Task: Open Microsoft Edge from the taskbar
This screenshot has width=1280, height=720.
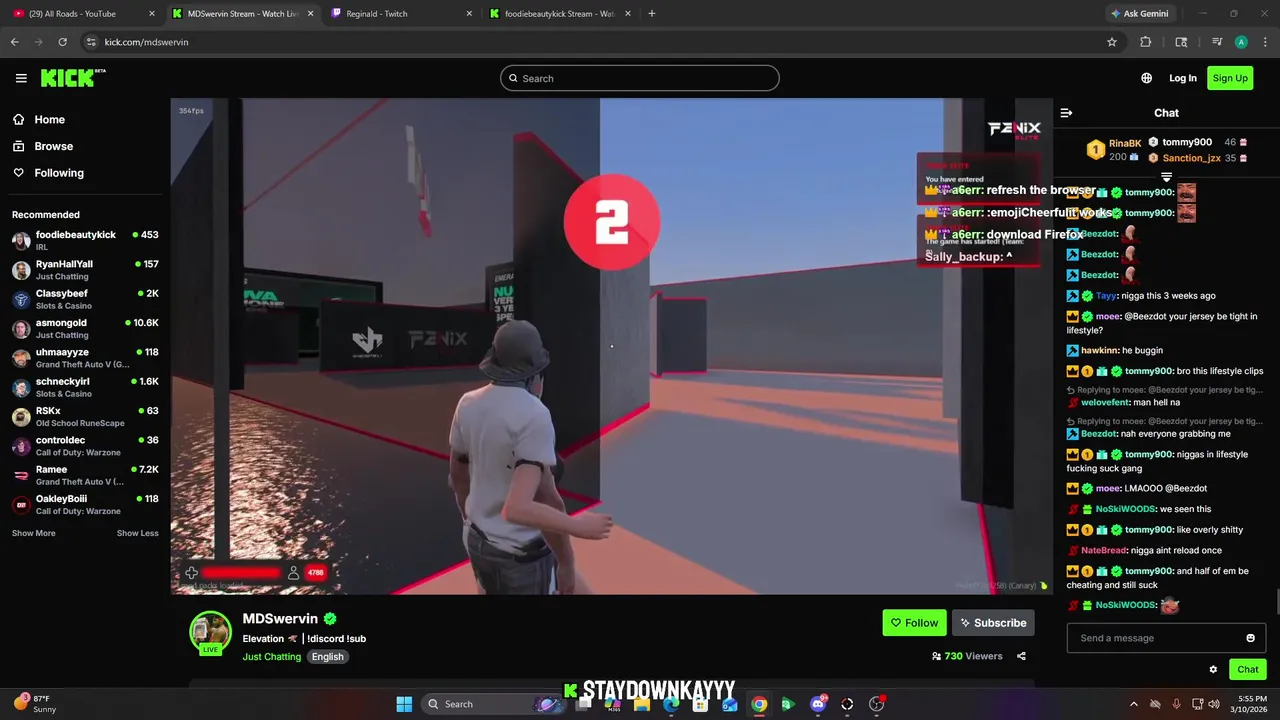Action: 671,704
